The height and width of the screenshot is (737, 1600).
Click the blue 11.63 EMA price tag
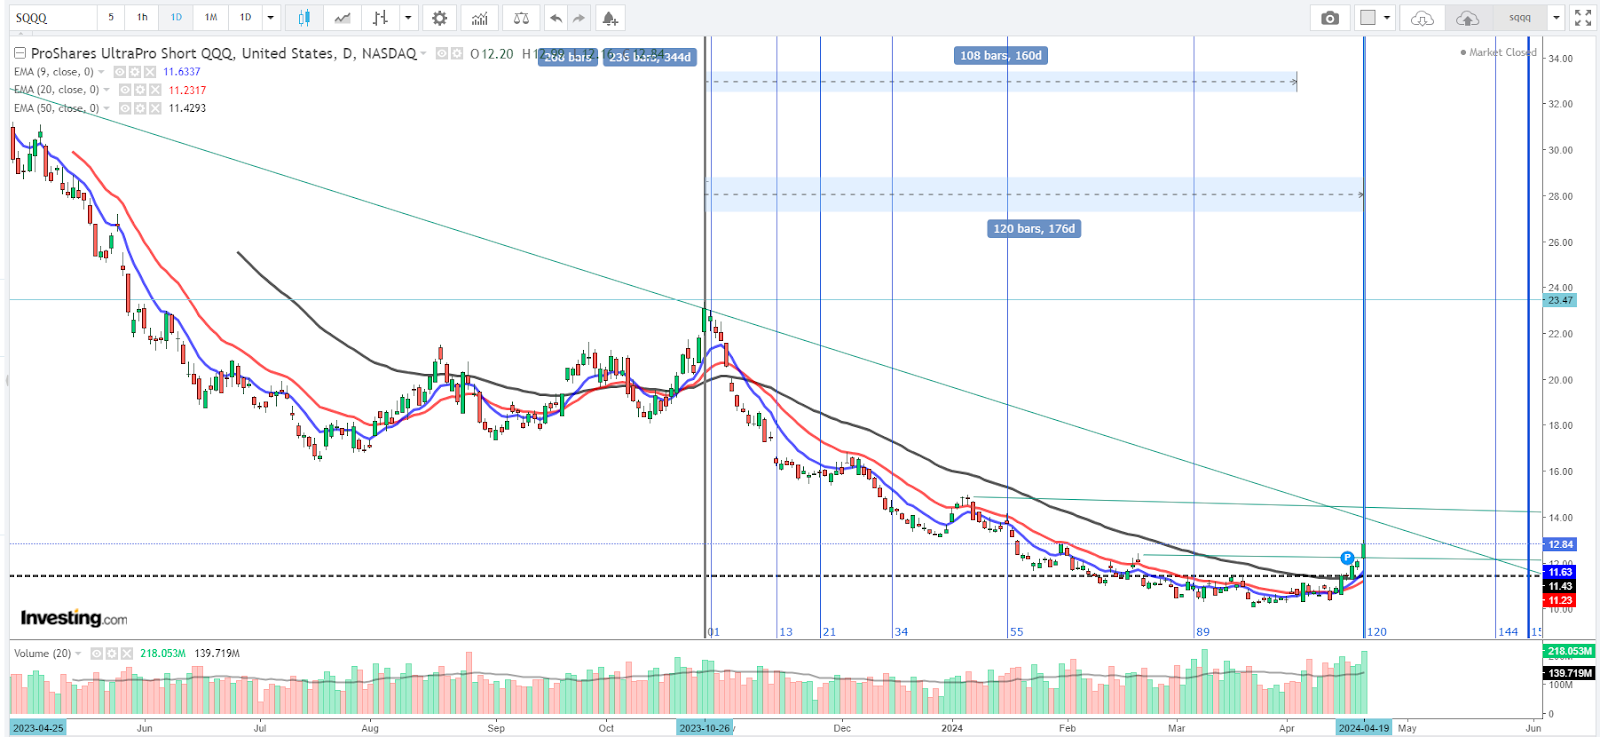(1560, 573)
